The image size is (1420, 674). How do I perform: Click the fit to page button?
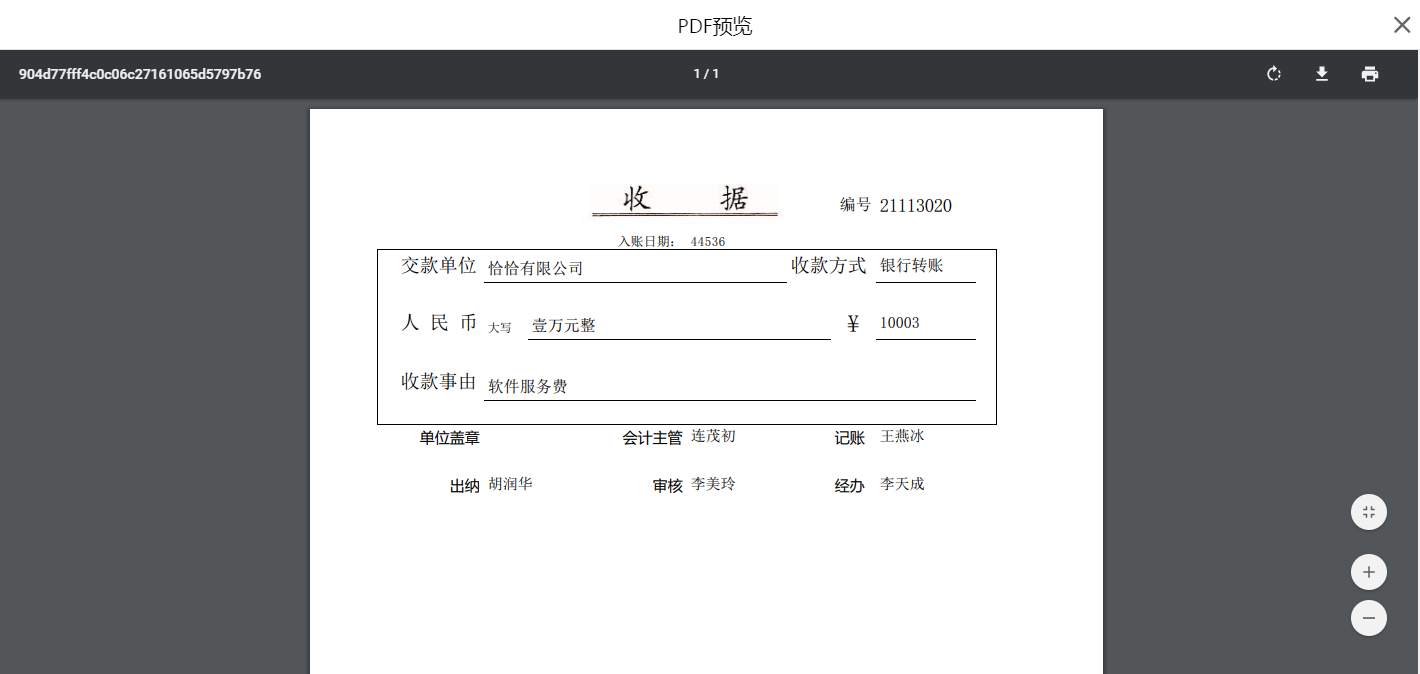(x=1368, y=512)
